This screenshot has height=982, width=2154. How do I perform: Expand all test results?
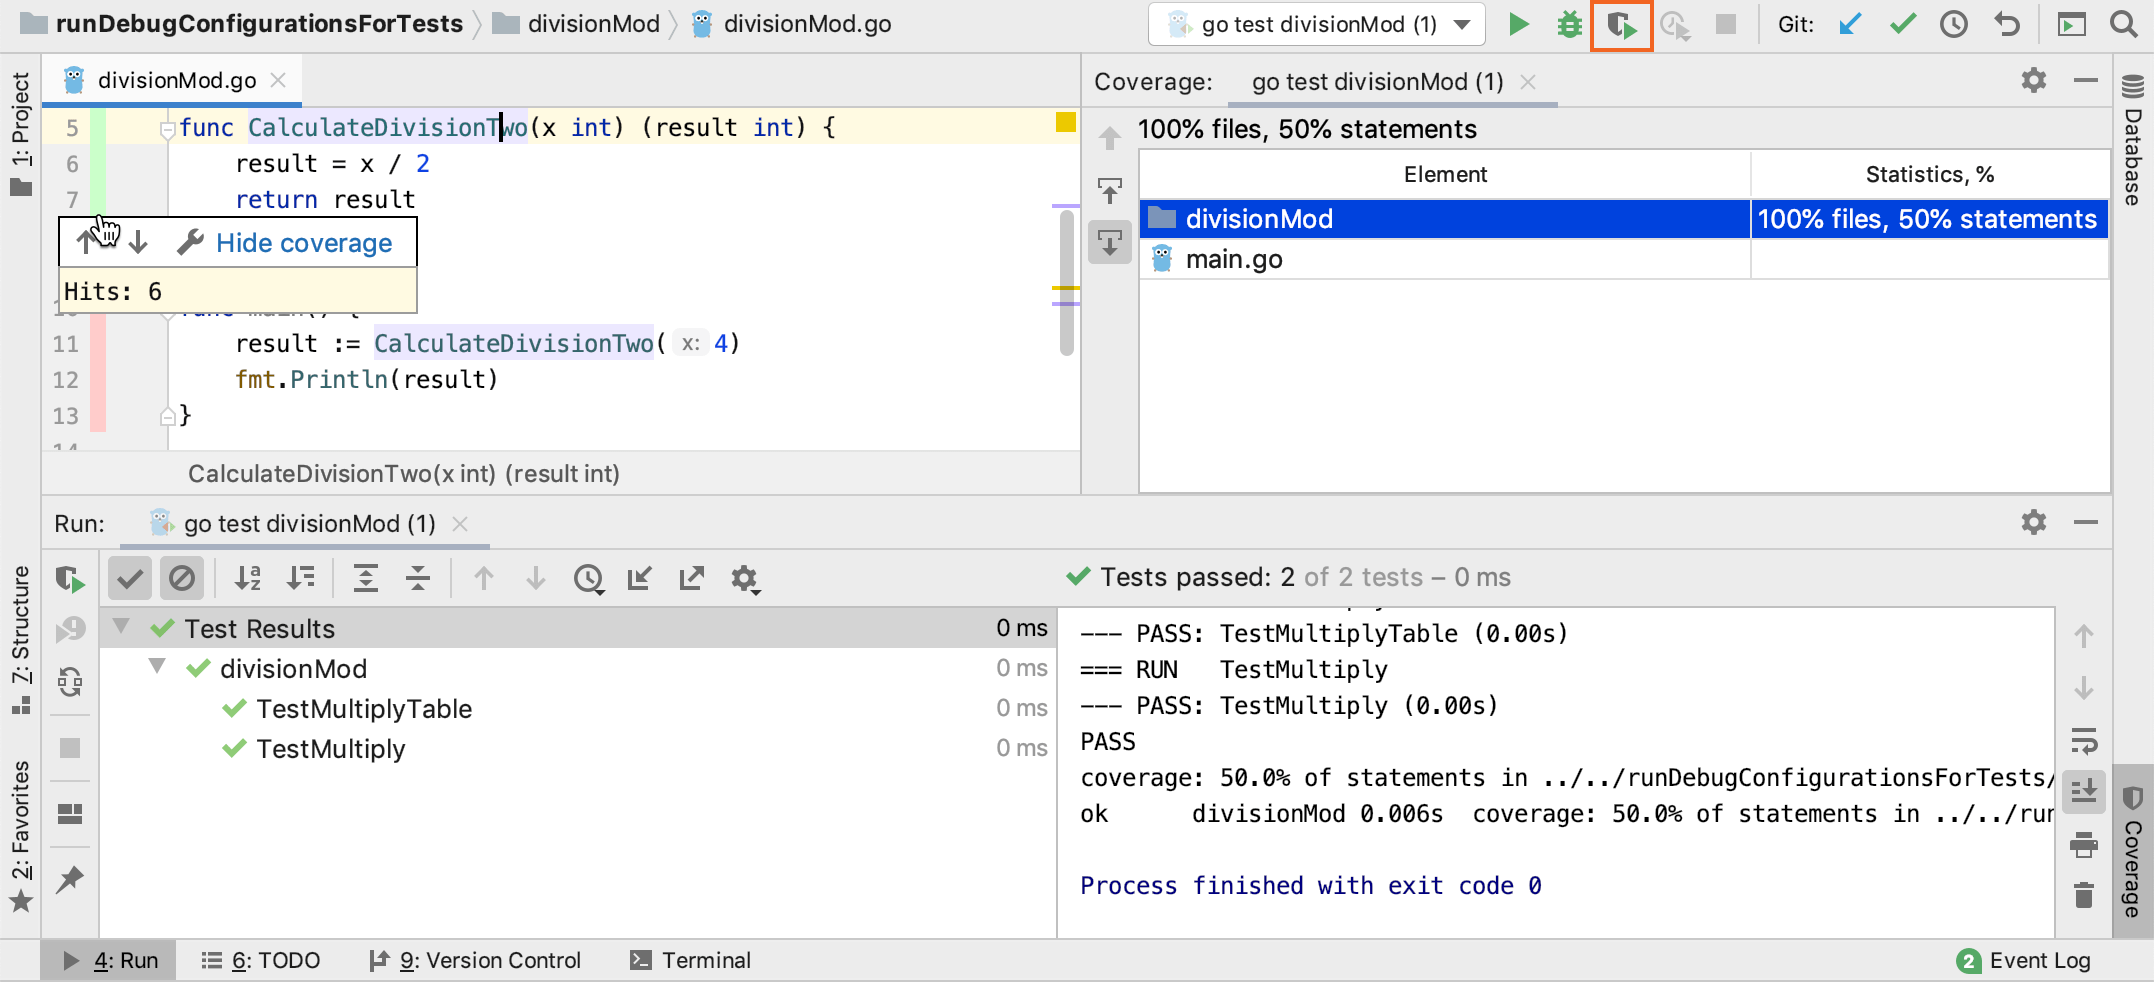click(x=366, y=578)
